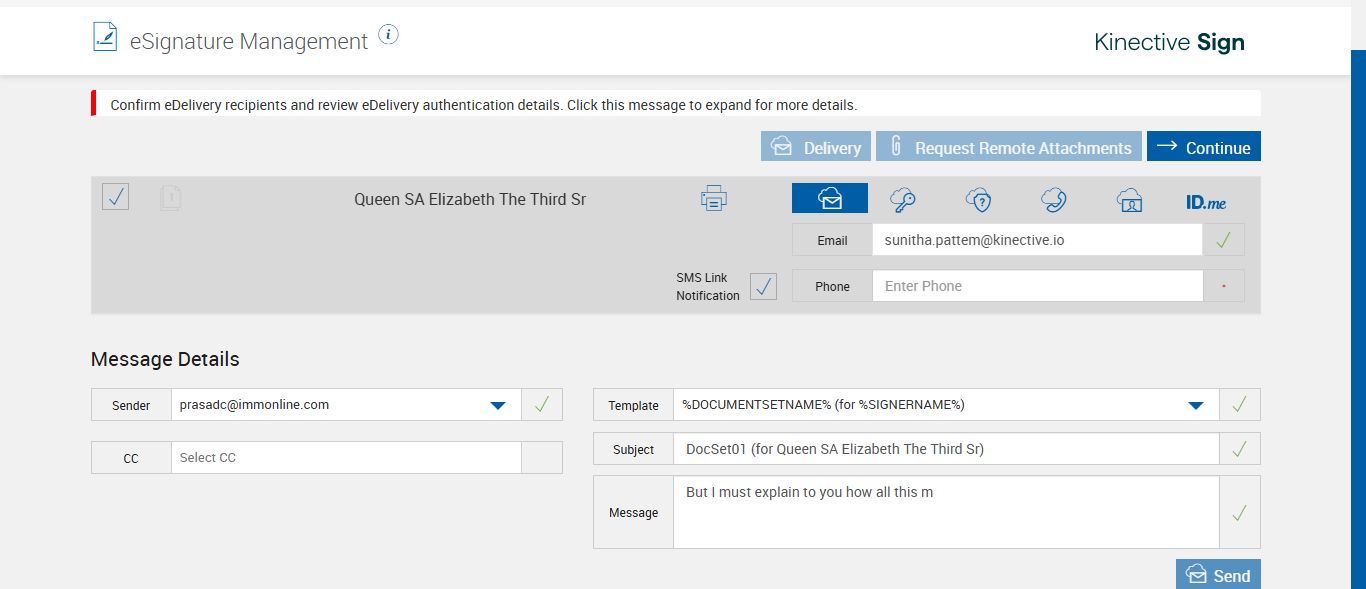The width and height of the screenshot is (1366, 589).
Task: Open the Template dropdown arrow
Action: coord(1195,405)
